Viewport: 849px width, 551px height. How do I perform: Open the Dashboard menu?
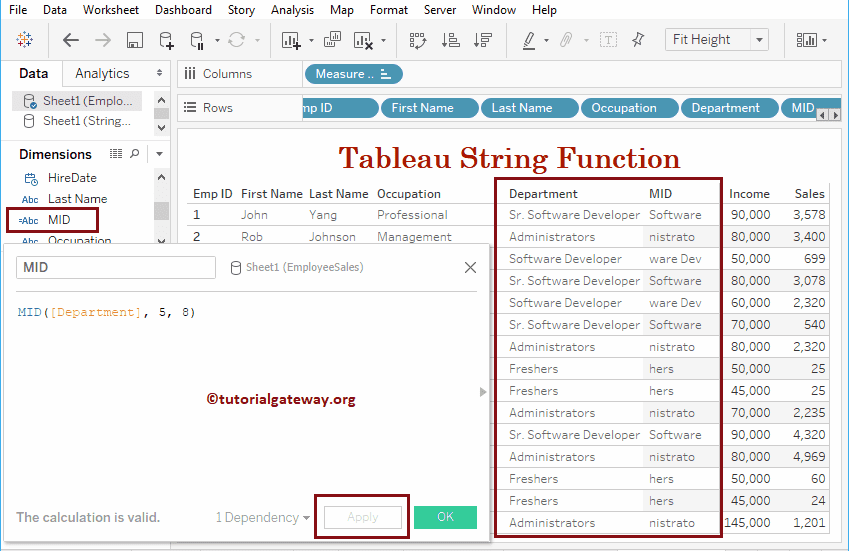(183, 10)
